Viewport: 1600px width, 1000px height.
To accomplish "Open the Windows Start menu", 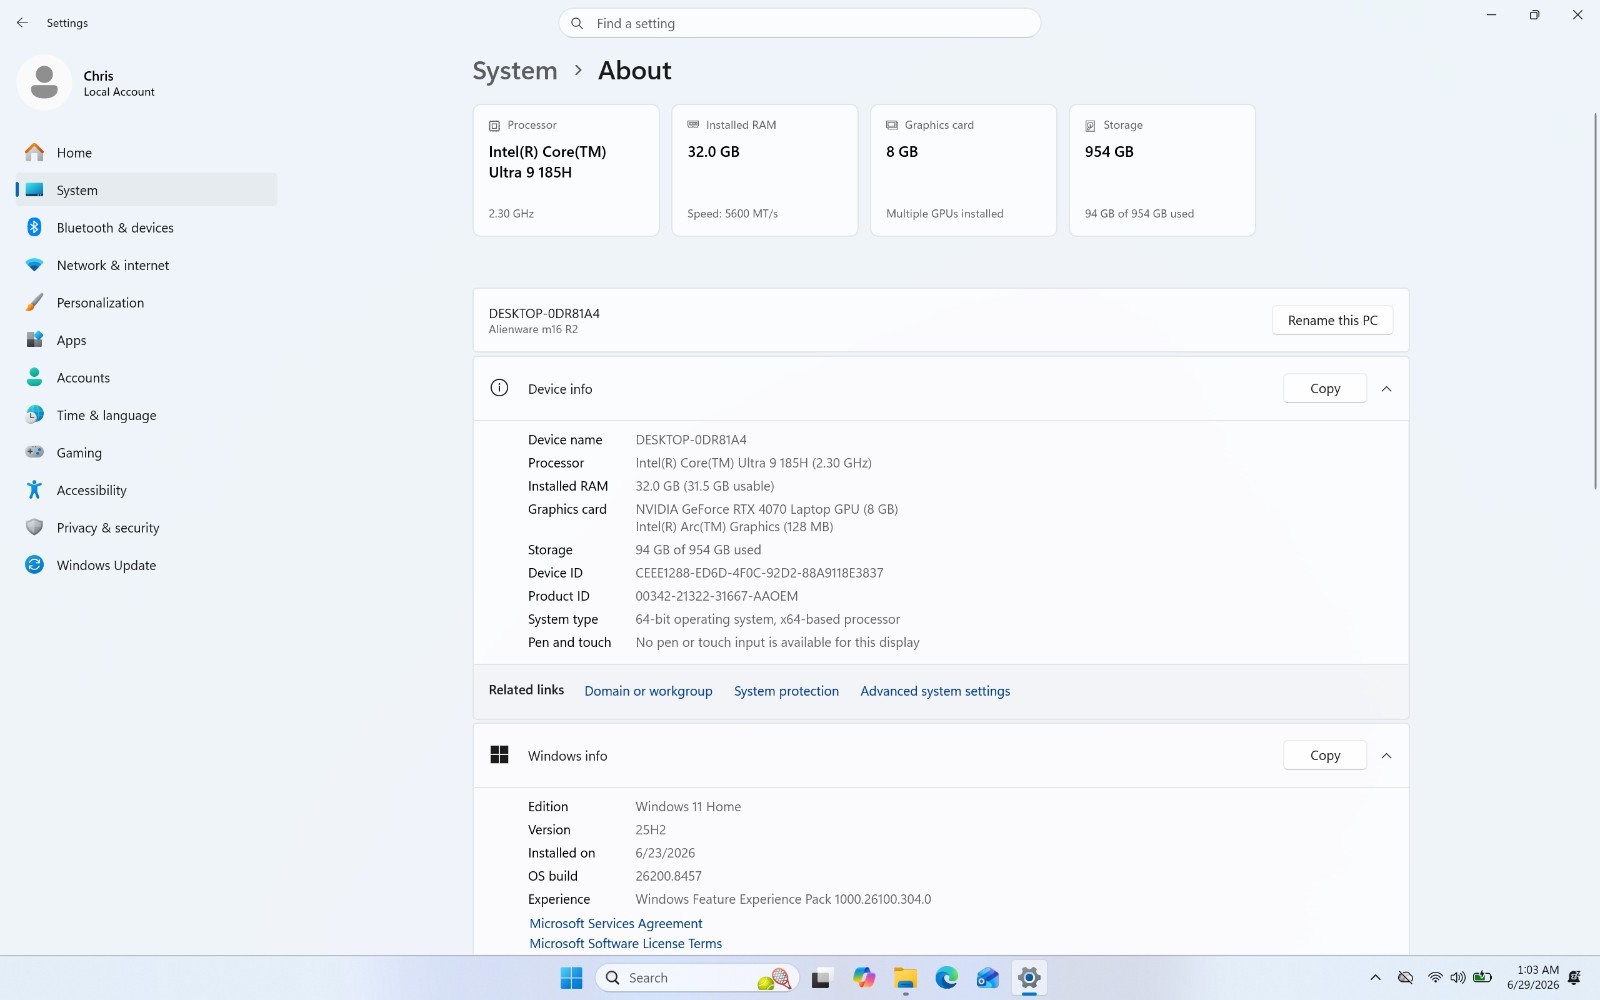I will pos(571,978).
